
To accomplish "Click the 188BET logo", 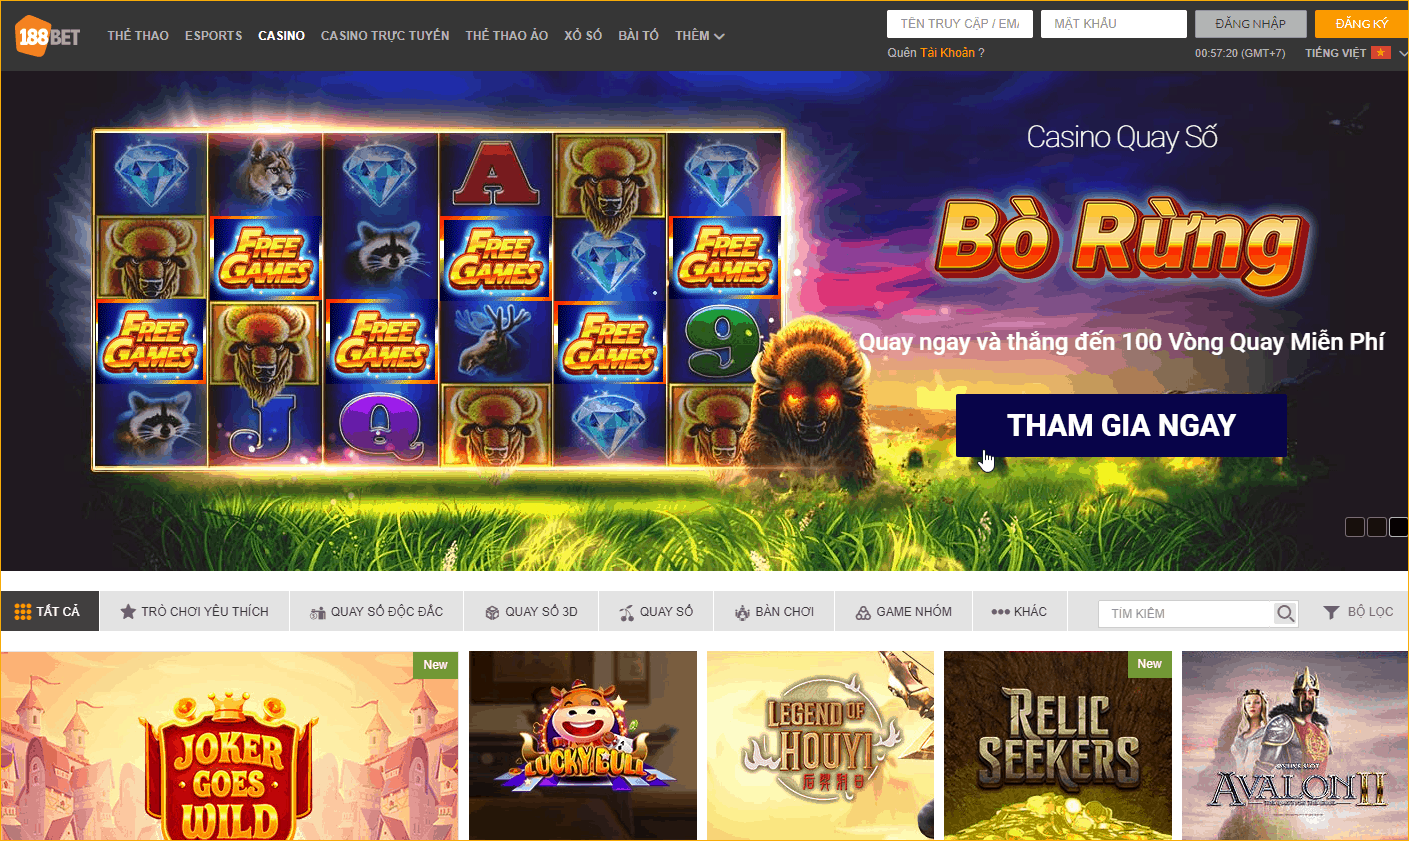I will 48,37.
